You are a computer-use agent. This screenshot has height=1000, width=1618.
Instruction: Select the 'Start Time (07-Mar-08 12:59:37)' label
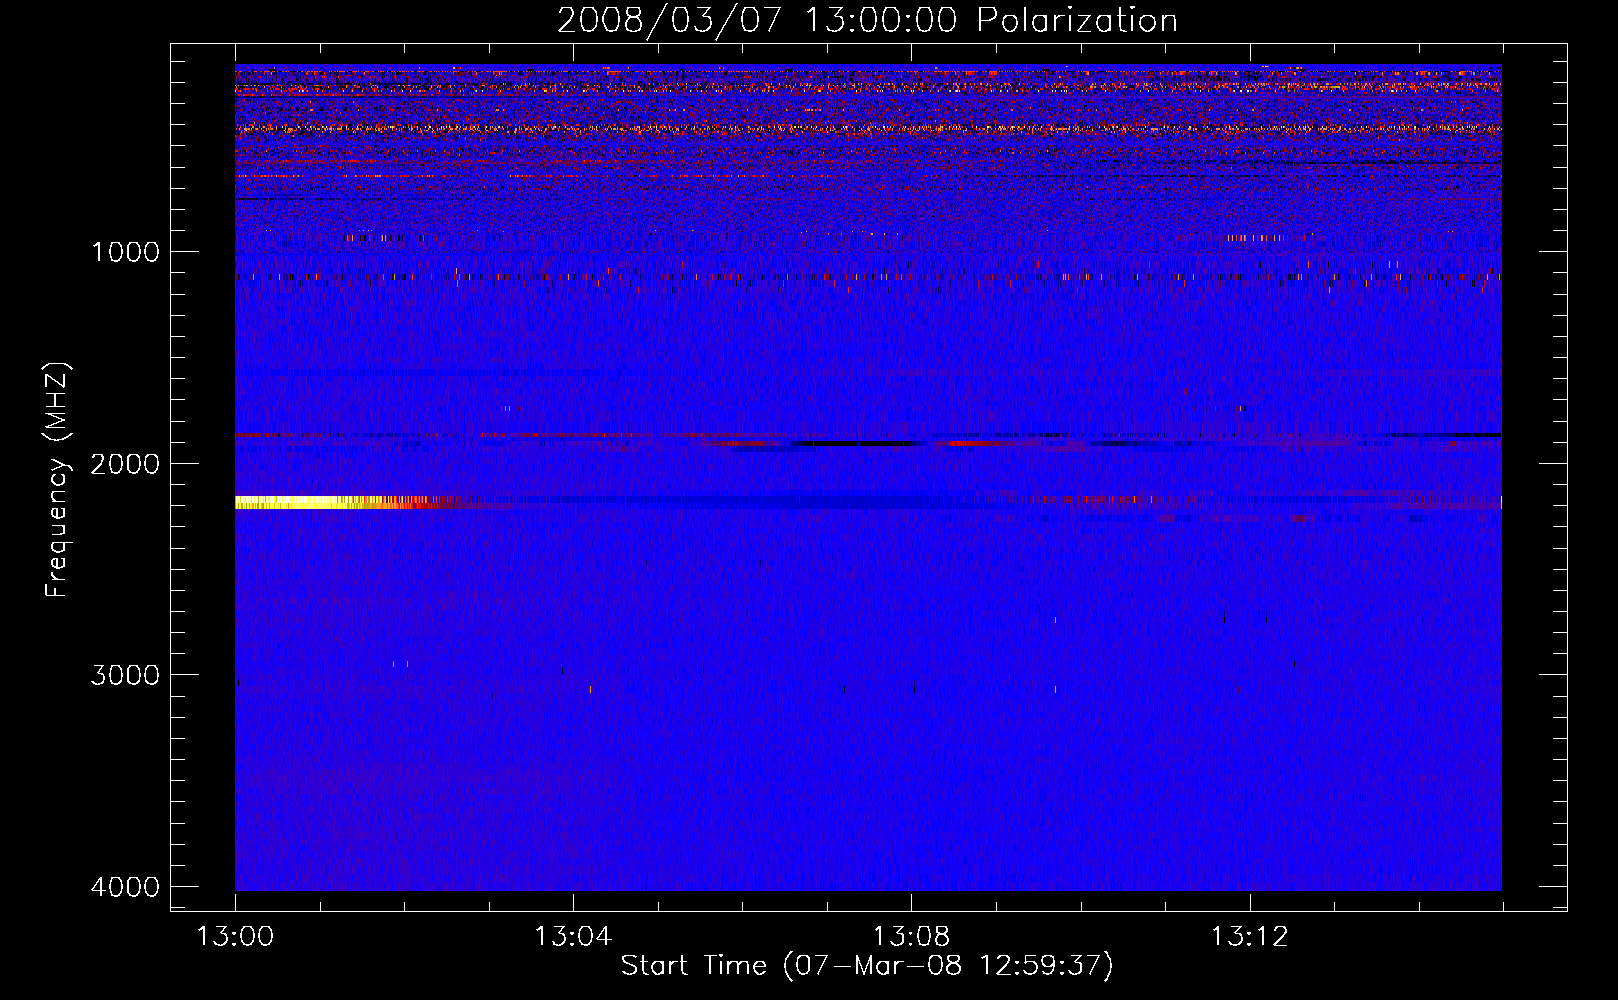[867, 966]
